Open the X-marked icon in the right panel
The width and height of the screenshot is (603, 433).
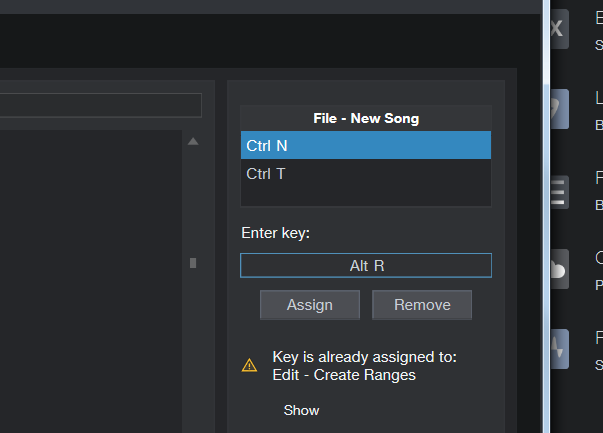pyautogui.click(x=559, y=29)
